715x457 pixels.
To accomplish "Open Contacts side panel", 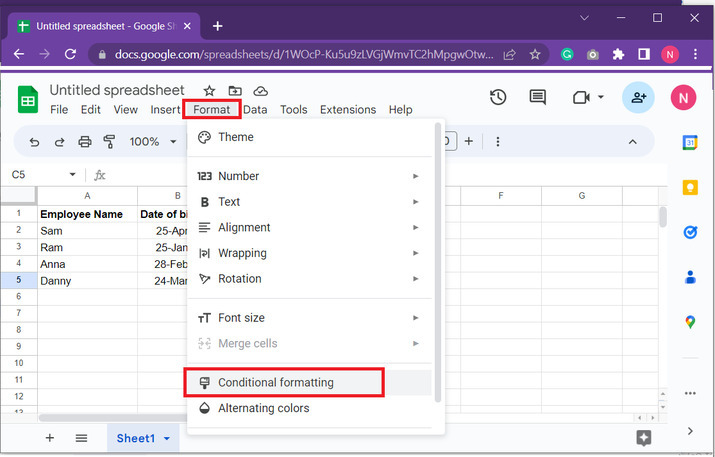I will (690, 277).
